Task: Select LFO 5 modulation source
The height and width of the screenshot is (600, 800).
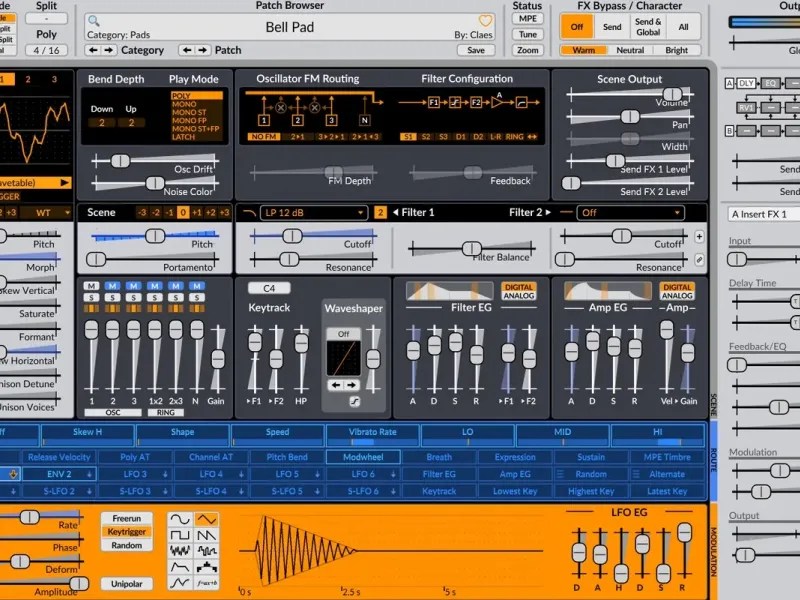Action: pos(287,474)
